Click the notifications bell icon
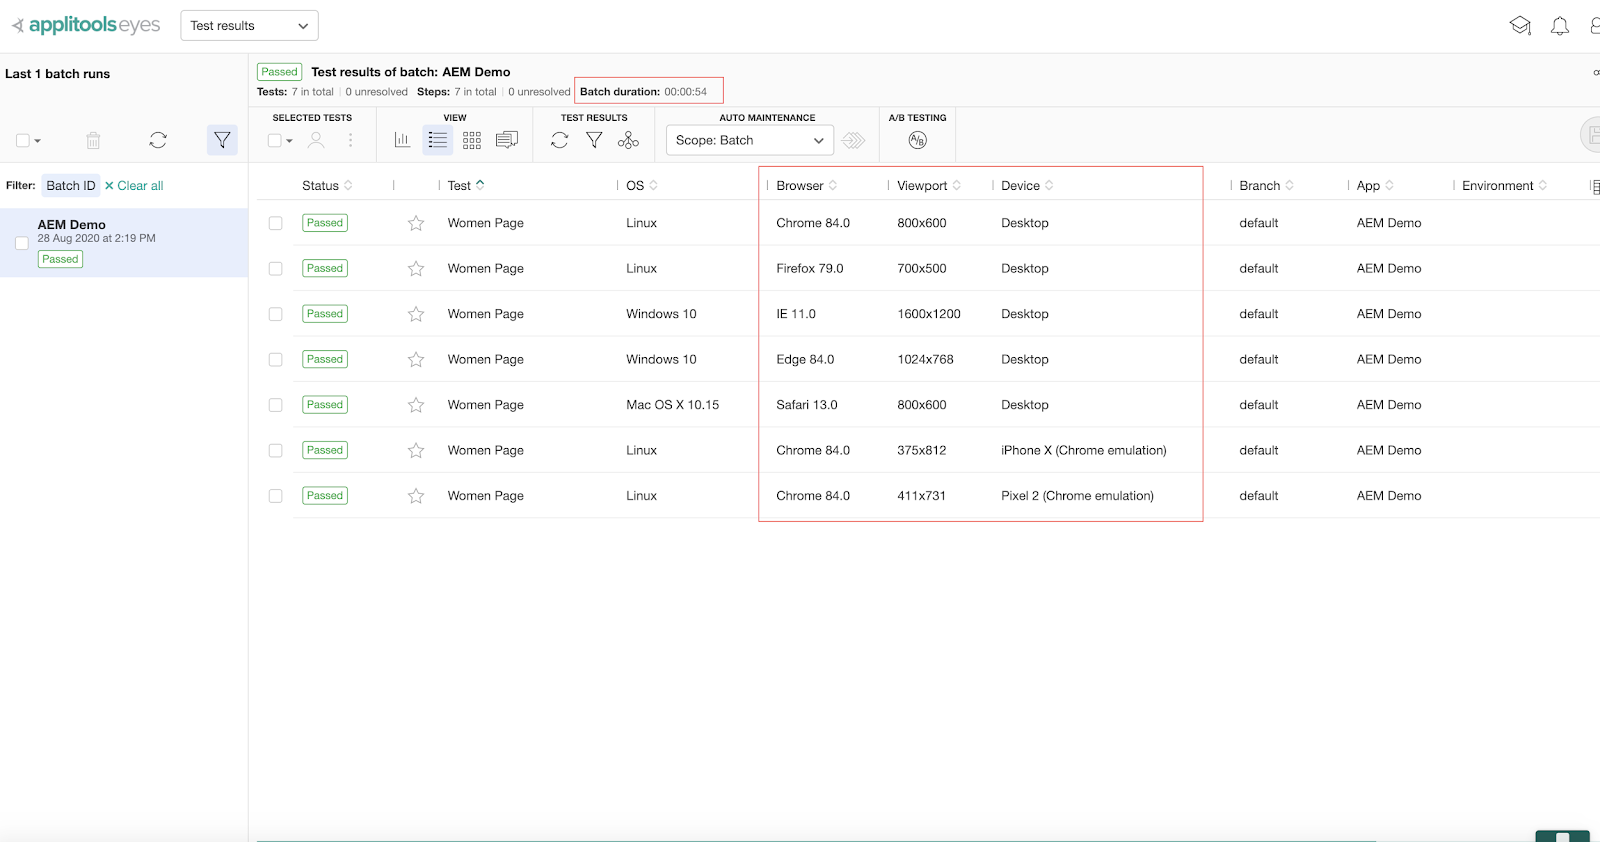 [1559, 26]
